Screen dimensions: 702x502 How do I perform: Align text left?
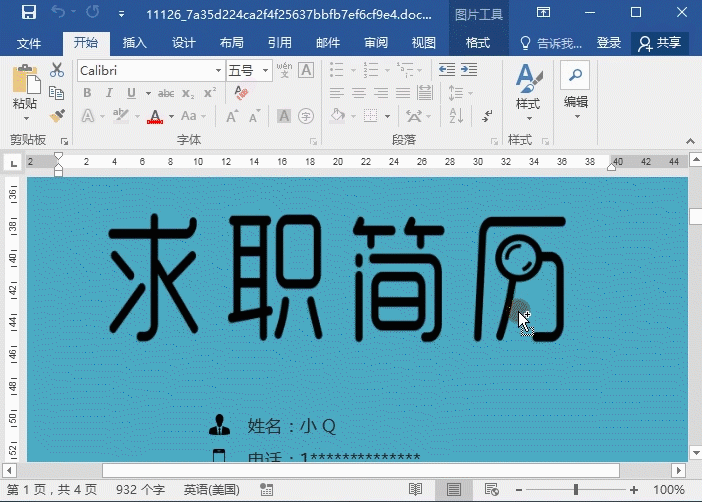[337, 93]
